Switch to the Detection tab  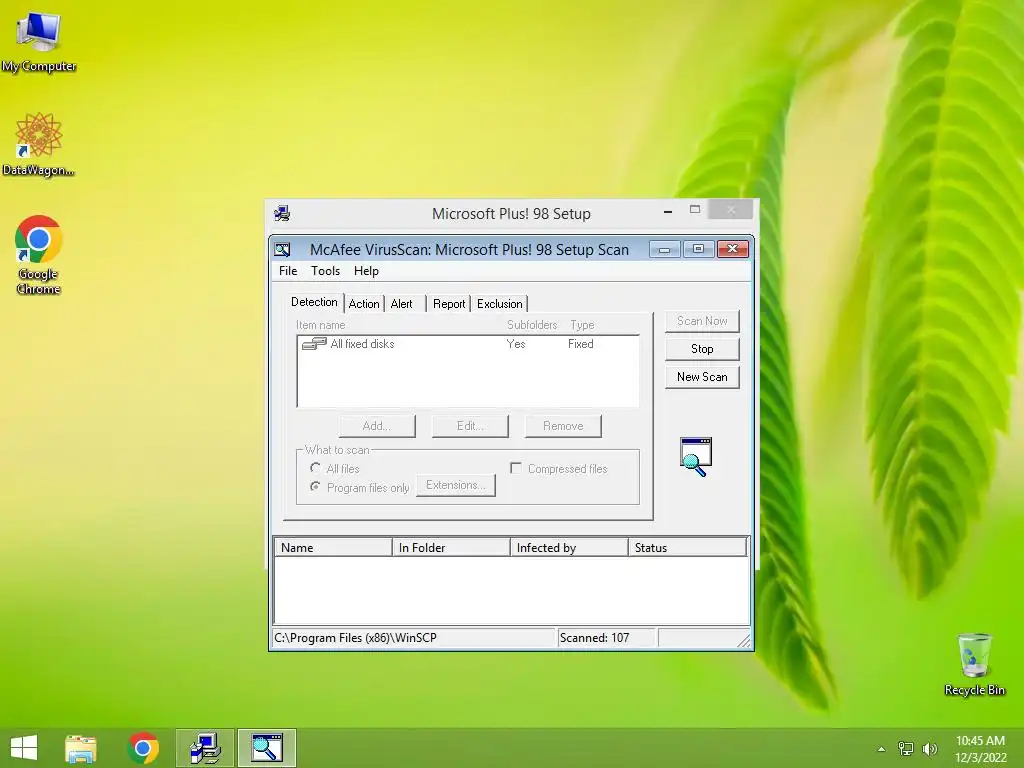(314, 302)
